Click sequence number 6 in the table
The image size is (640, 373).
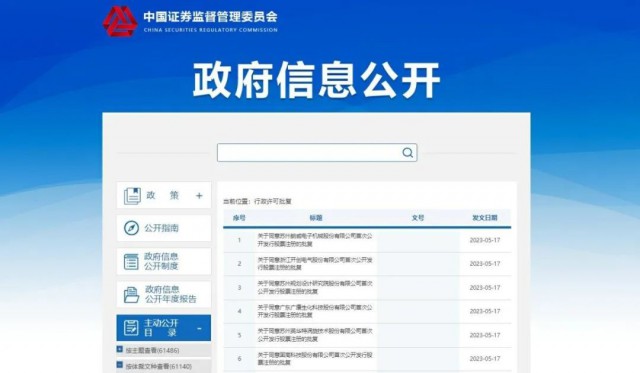point(240,359)
